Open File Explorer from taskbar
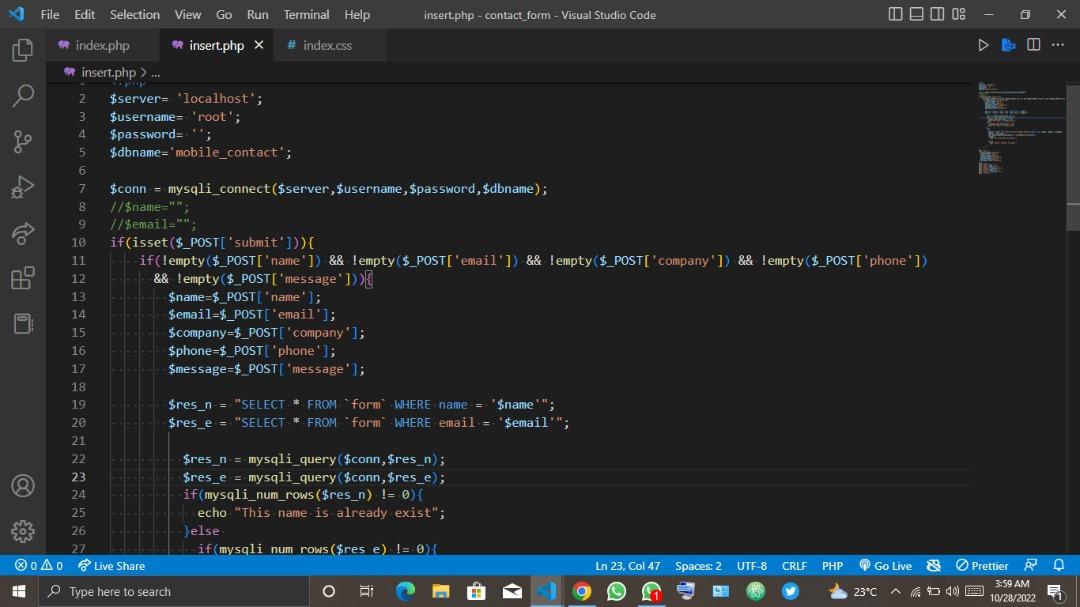The height and width of the screenshot is (607, 1080). tap(441, 591)
